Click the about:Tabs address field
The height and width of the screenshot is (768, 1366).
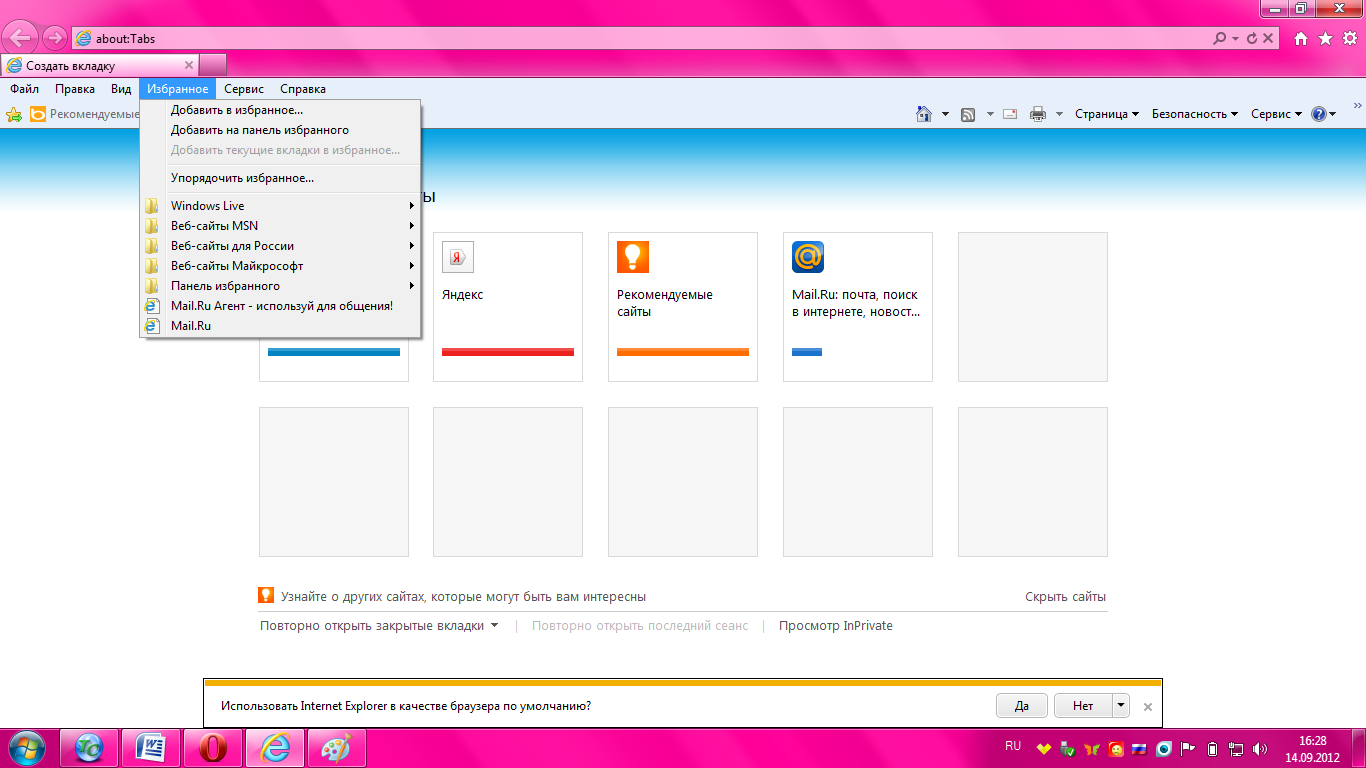click(640, 38)
